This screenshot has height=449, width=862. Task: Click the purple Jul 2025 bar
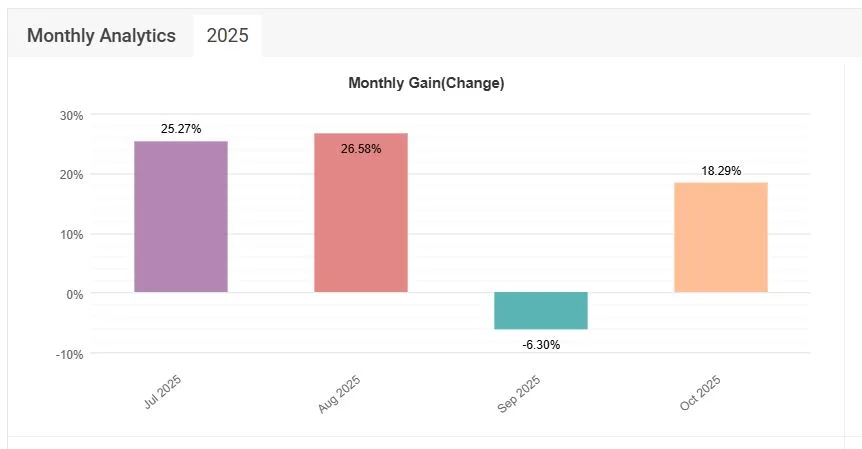[181, 216]
